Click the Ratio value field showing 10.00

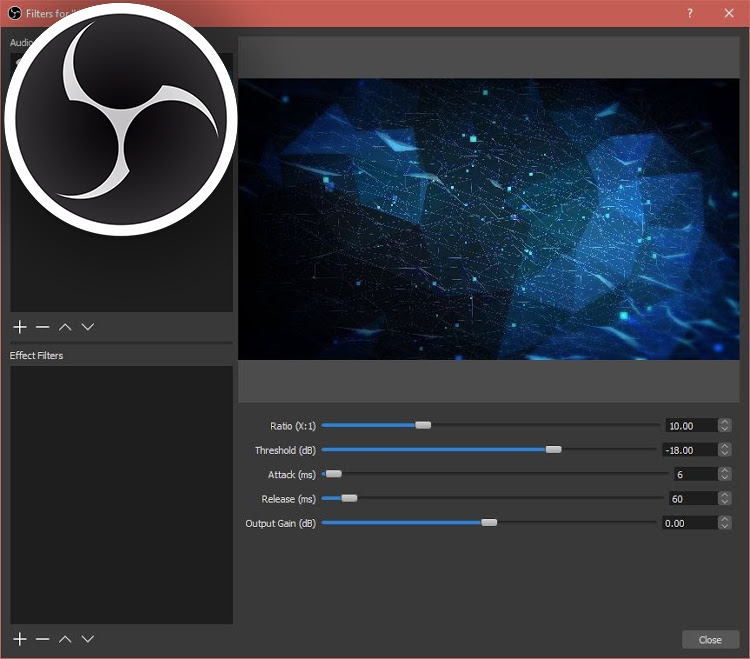pos(691,426)
